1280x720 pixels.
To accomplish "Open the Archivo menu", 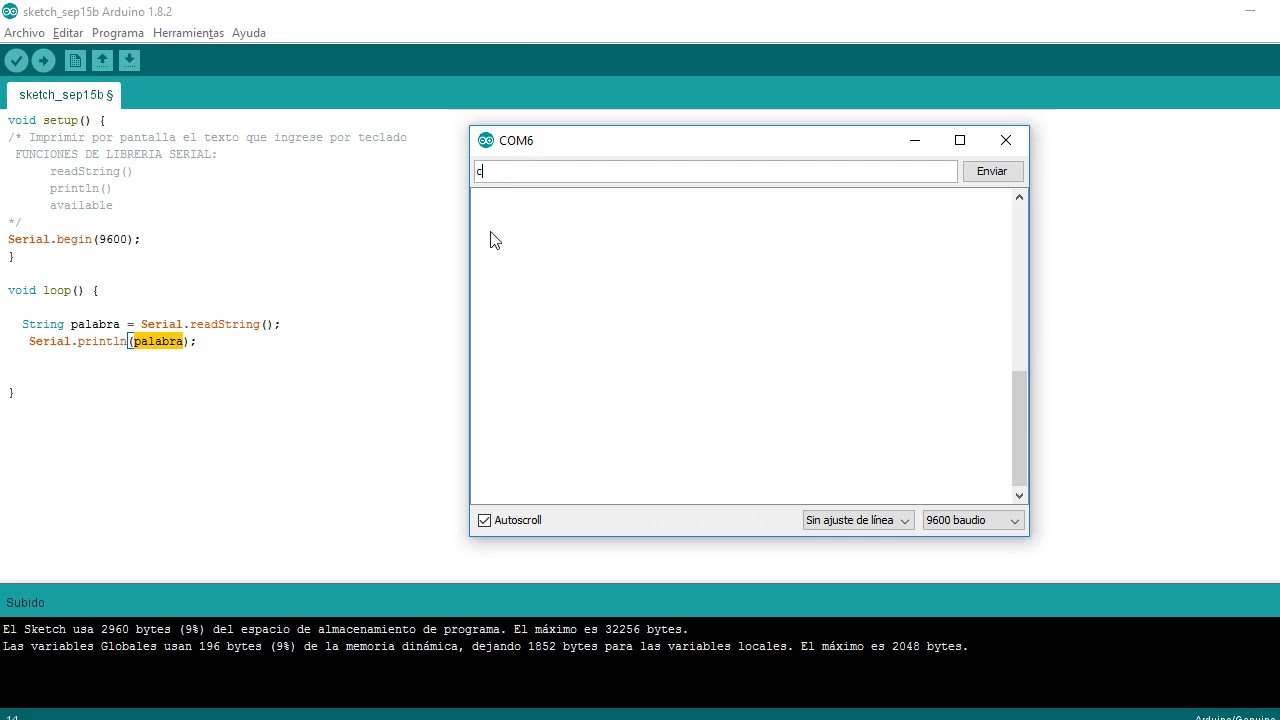I will (x=24, y=33).
